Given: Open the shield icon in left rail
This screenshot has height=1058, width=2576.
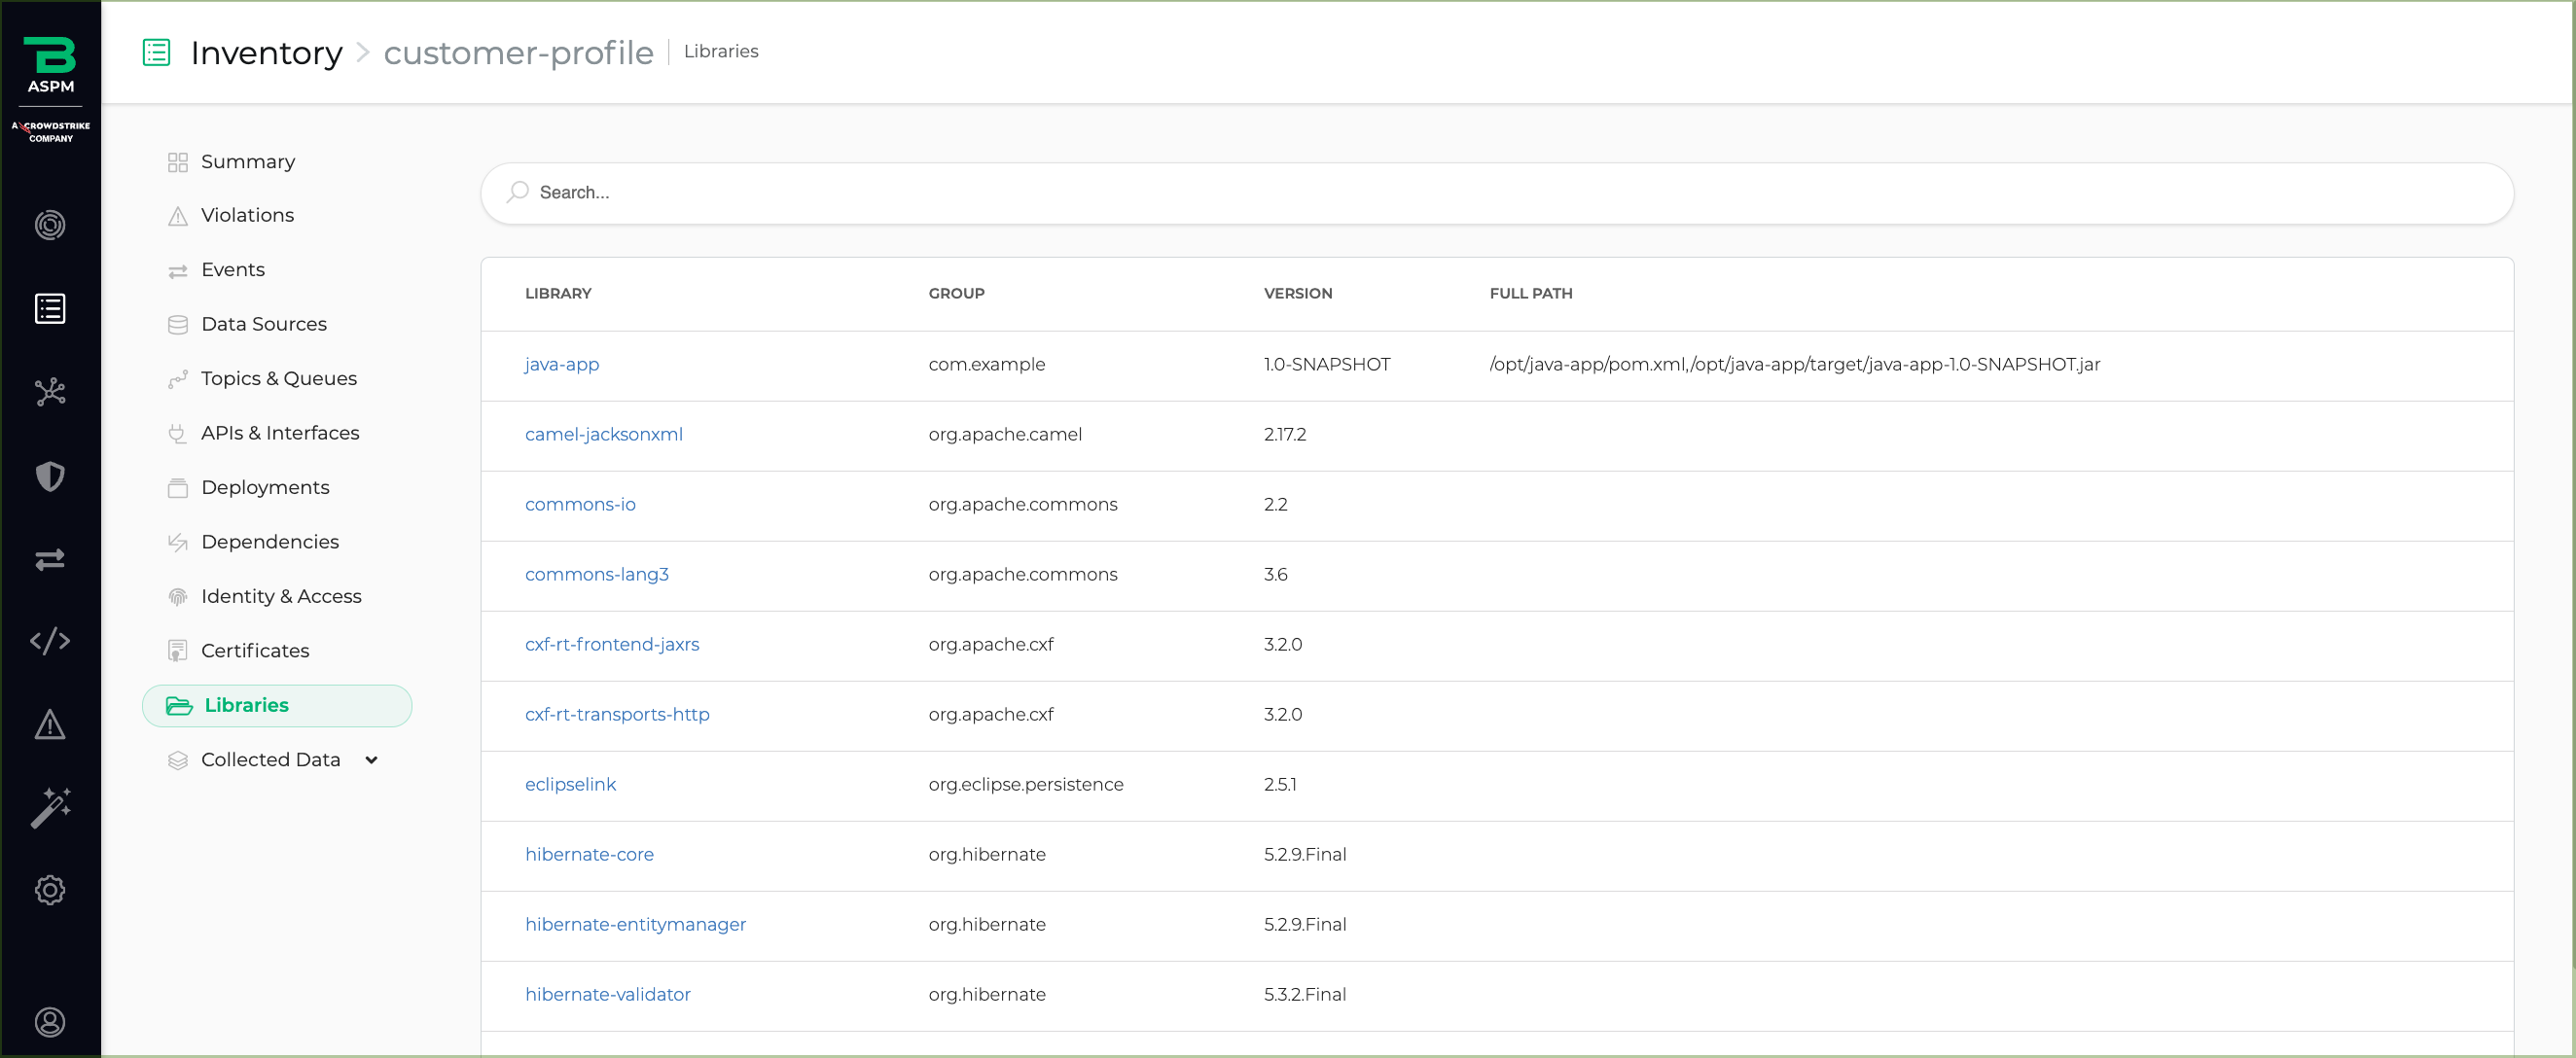Looking at the screenshot, I should [50, 476].
